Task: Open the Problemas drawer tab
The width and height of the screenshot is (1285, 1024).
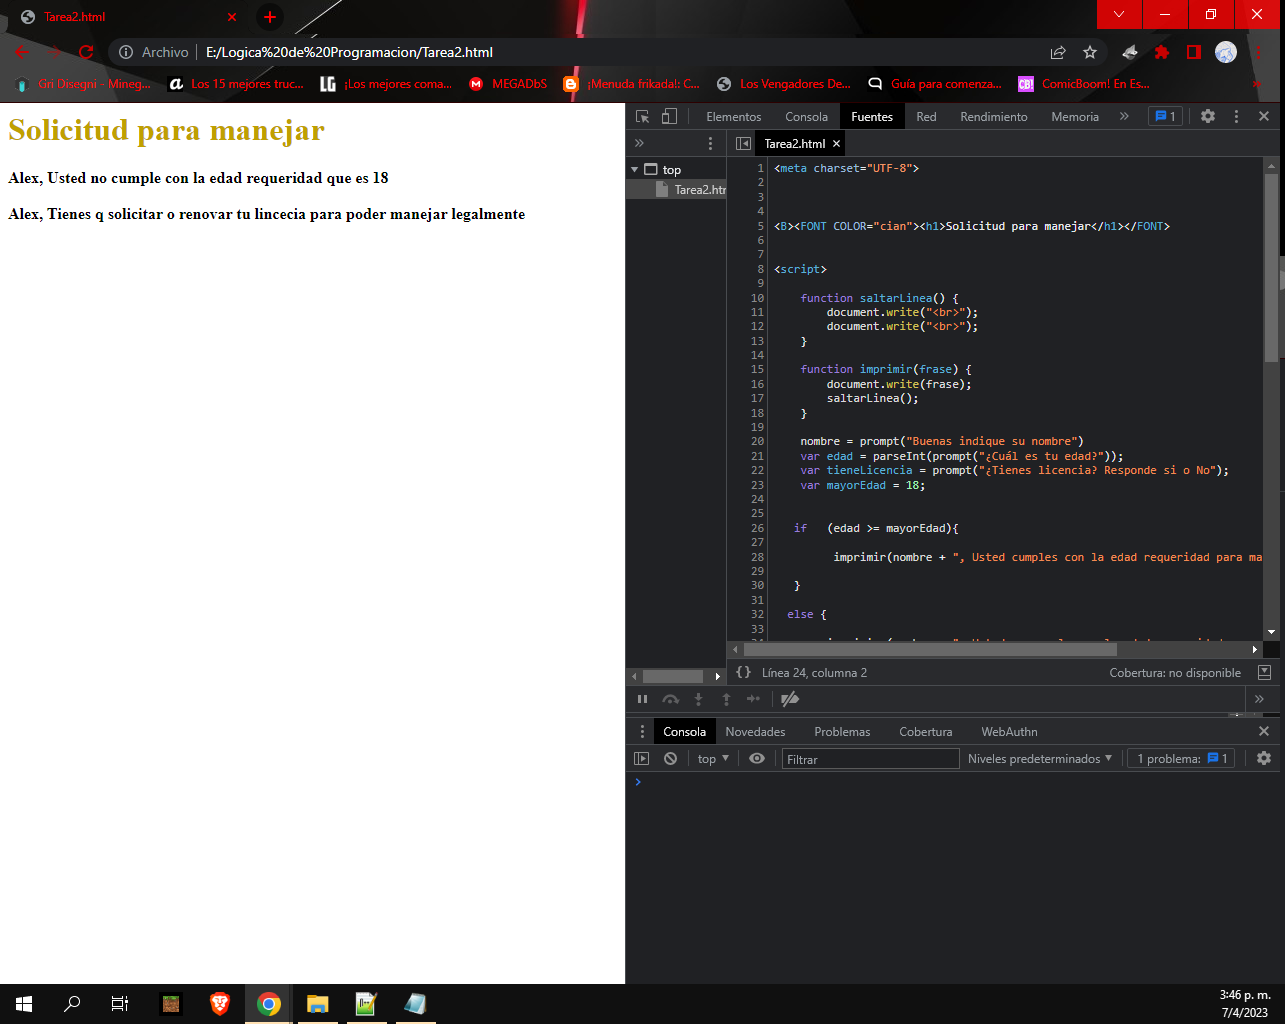Action: pos(842,732)
